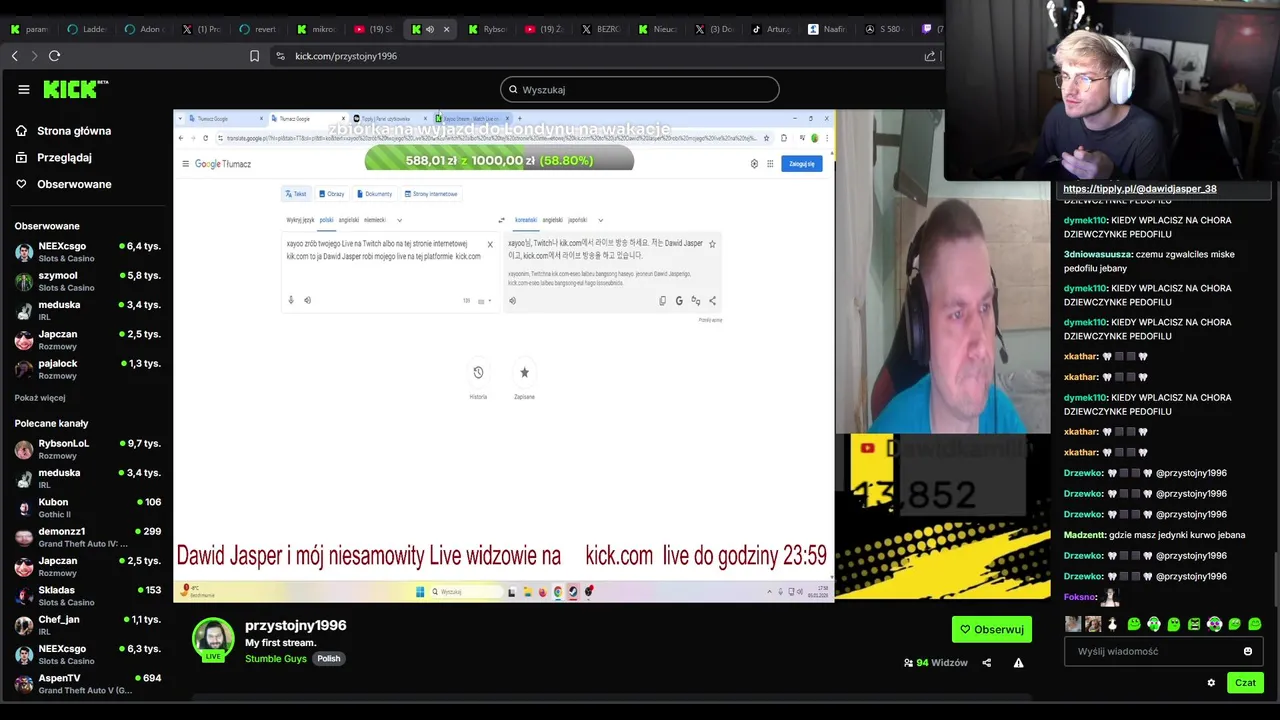The height and width of the screenshot is (720, 1280).
Task: Select Dokumenty tab in streamed Translate
Action: click(x=374, y=194)
